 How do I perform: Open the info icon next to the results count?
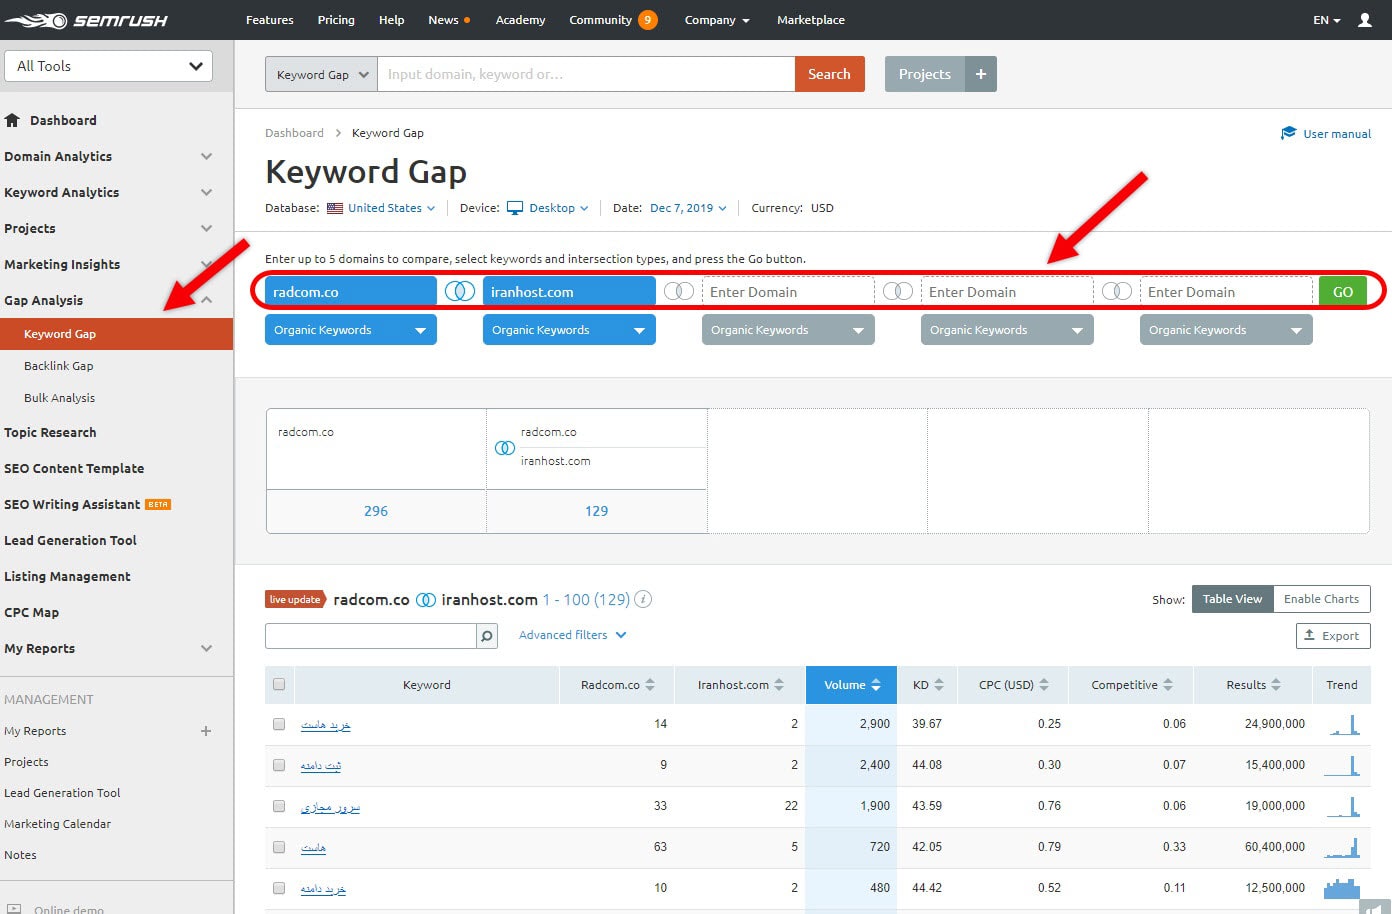coord(643,599)
